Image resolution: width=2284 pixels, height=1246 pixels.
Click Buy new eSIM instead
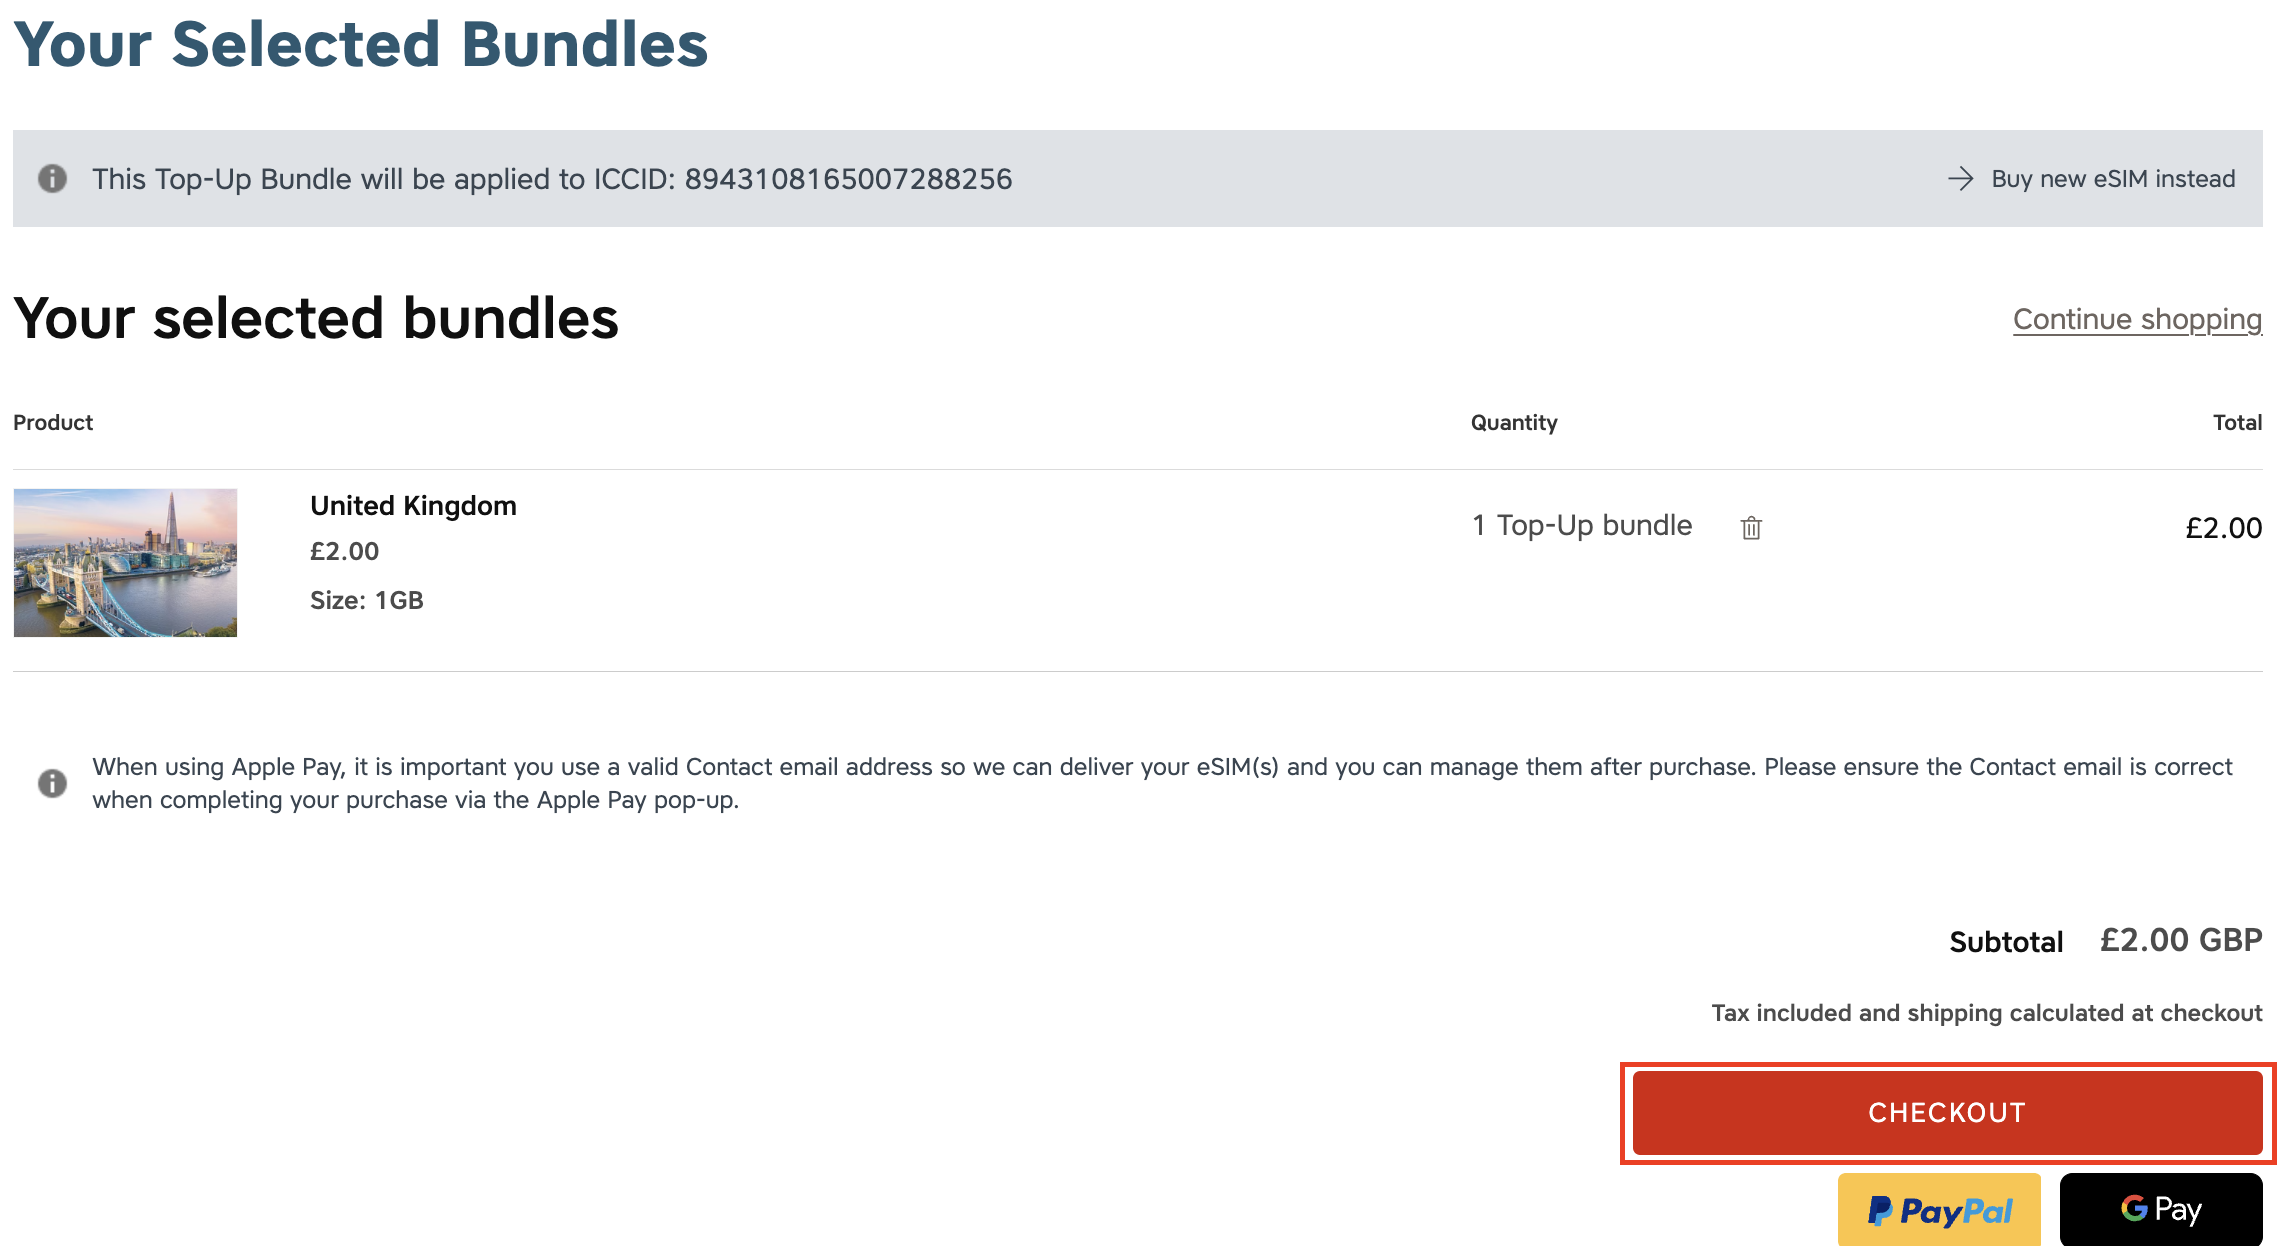(x=2113, y=178)
